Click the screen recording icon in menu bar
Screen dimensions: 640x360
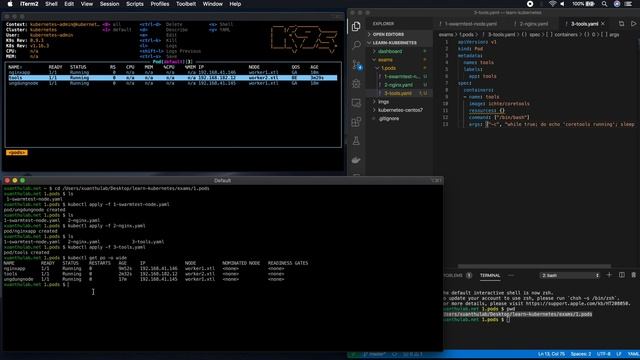pyautogui.click(x=530, y=4)
